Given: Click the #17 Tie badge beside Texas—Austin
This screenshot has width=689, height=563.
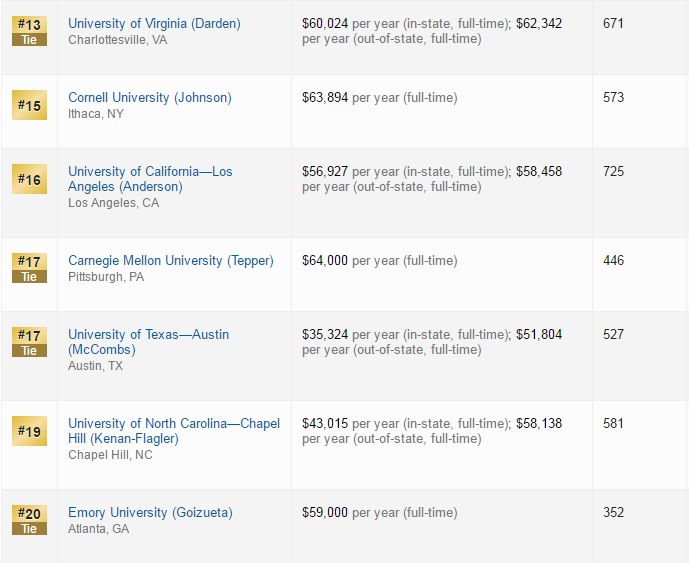Looking at the screenshot, I should (x=29, y=342).
